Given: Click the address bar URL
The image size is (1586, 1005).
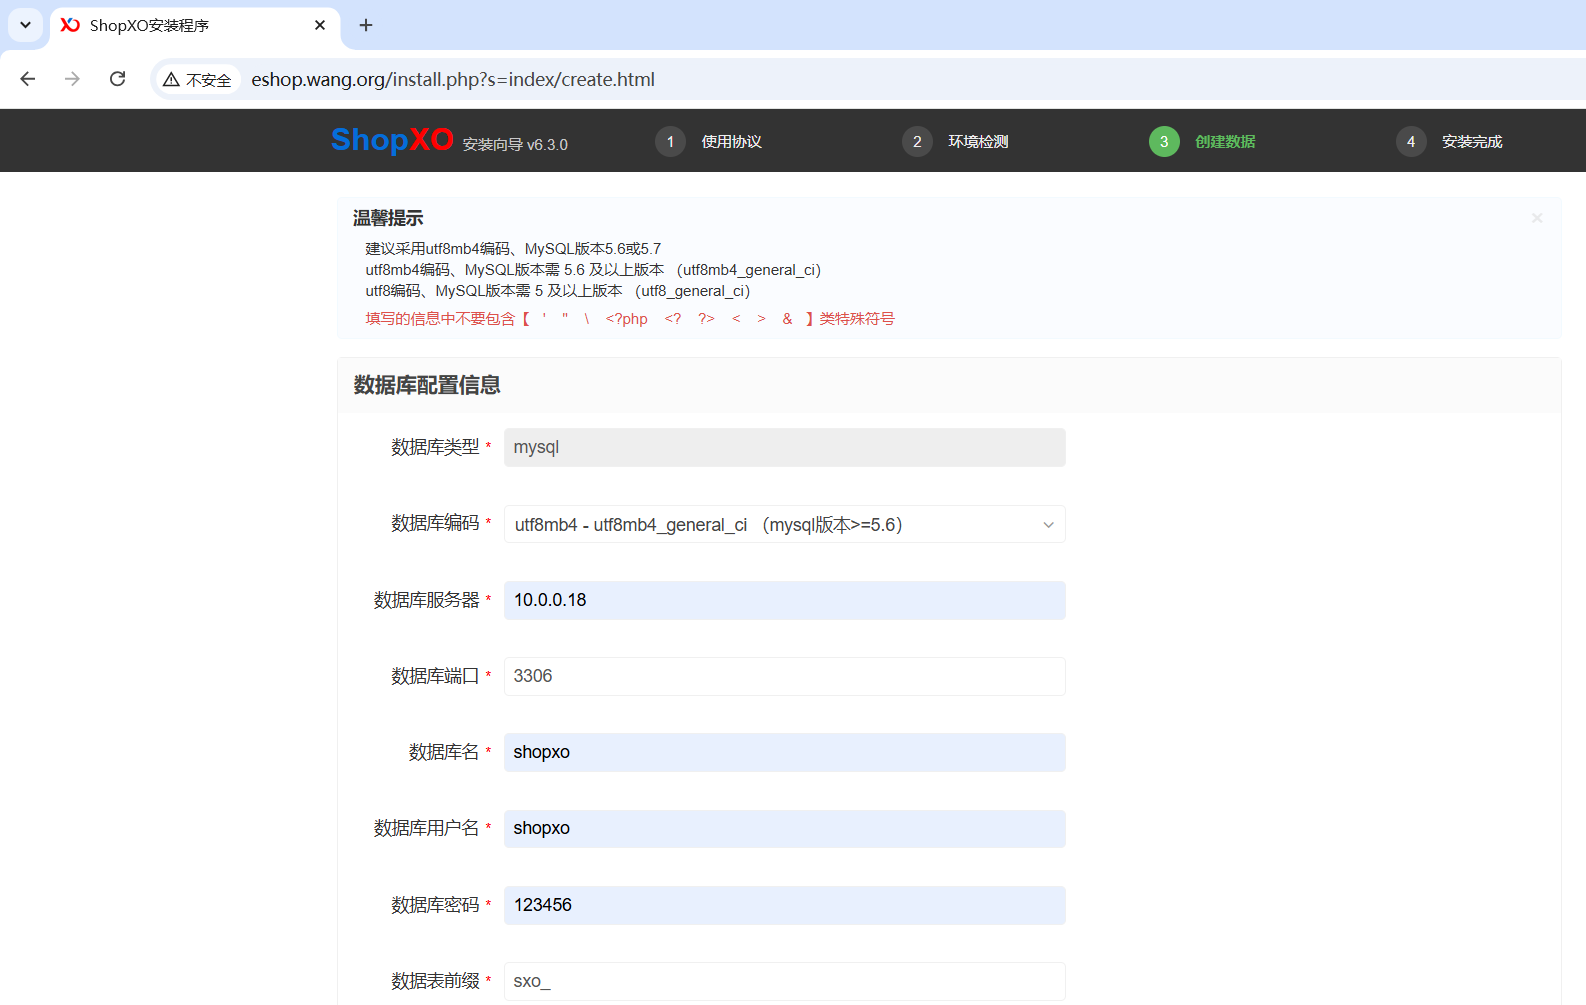Looking at the screenshot, I should [453, 80].
